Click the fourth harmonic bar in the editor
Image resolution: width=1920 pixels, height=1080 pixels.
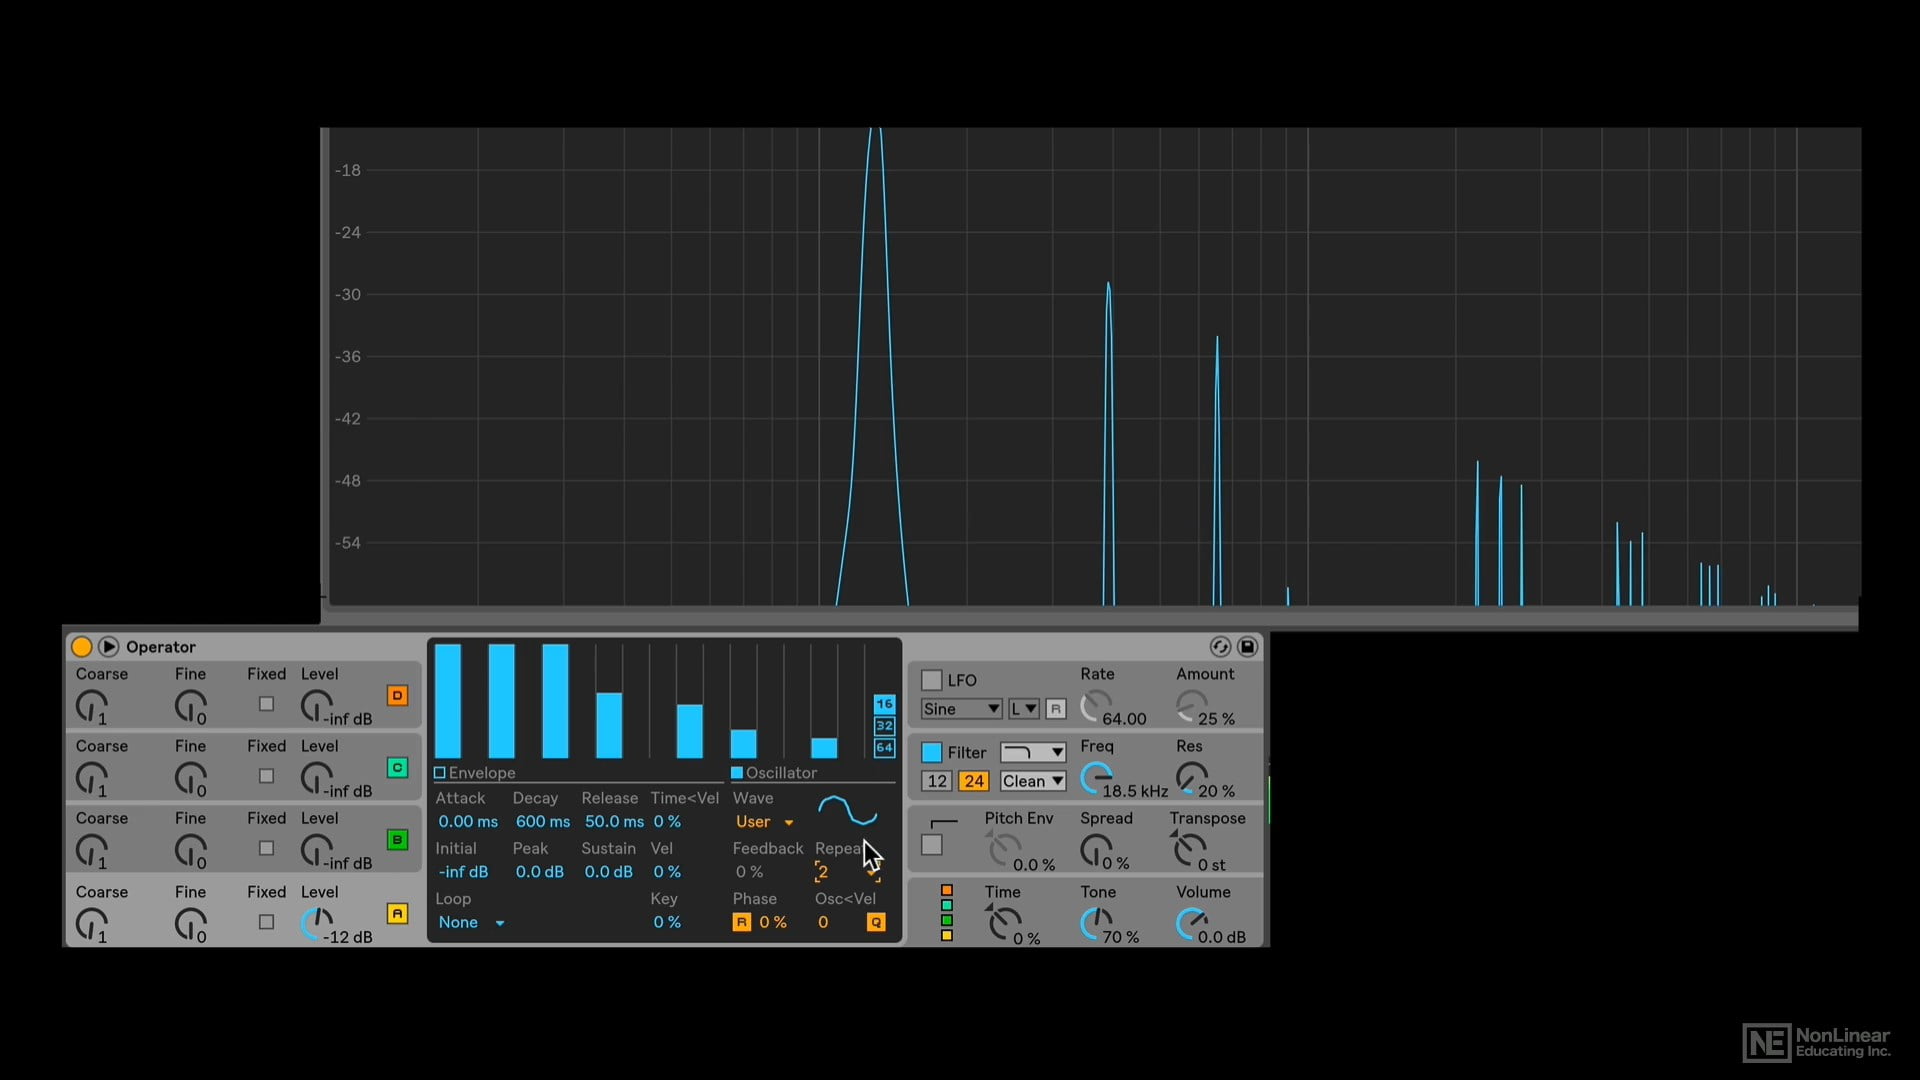609,725
